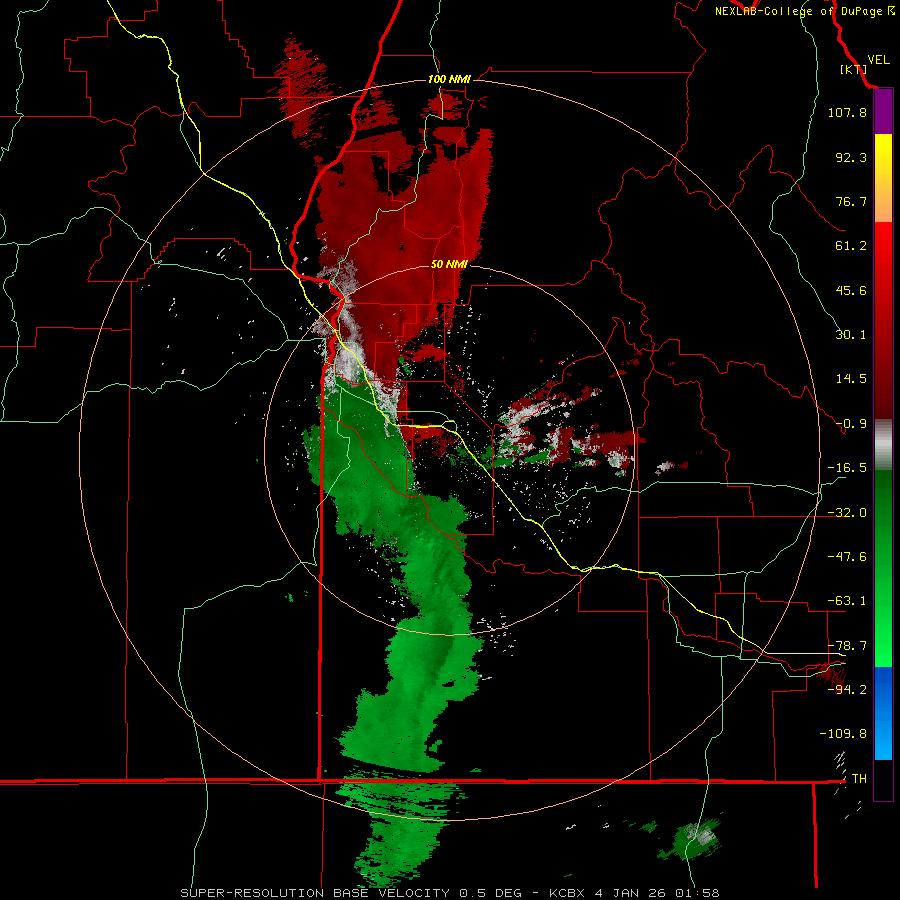Click the 100 NMI range ring label
900x900 pixels.
pyautogui.click(x=449, y=79)
